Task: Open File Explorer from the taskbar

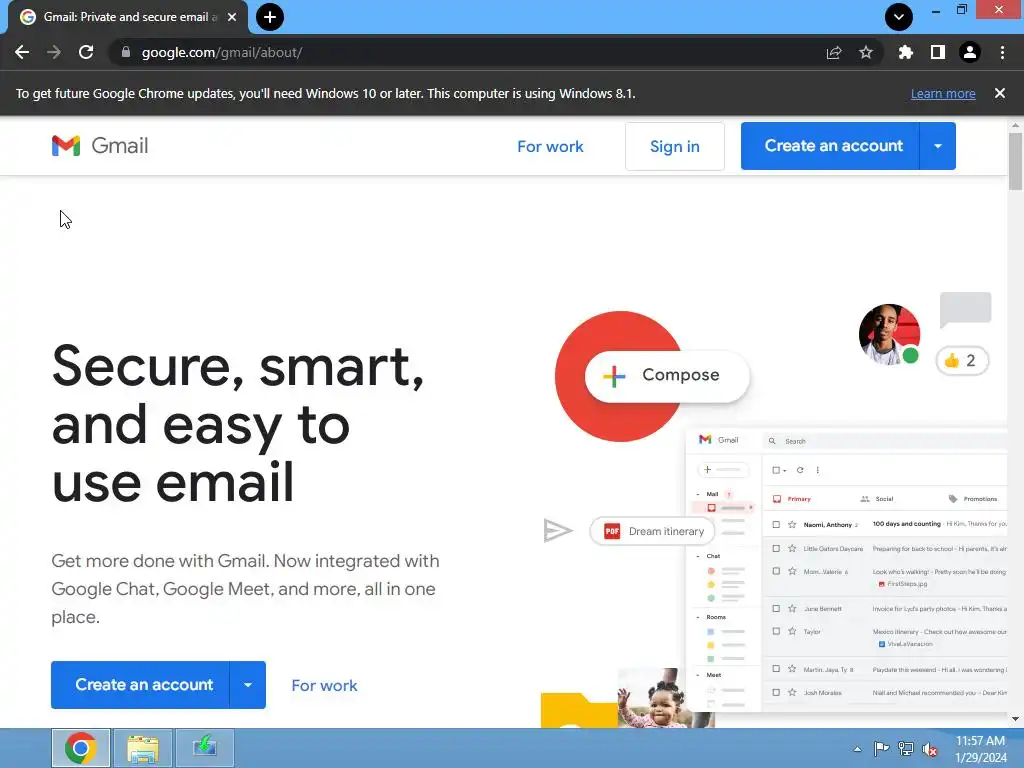Action: click(x=143, y=748)
